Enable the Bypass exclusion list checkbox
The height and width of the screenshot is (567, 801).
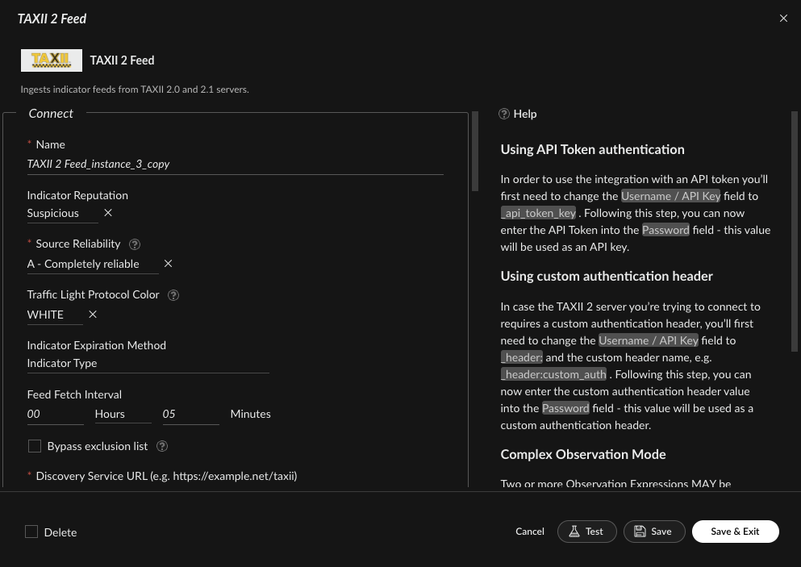pos(34,446)
